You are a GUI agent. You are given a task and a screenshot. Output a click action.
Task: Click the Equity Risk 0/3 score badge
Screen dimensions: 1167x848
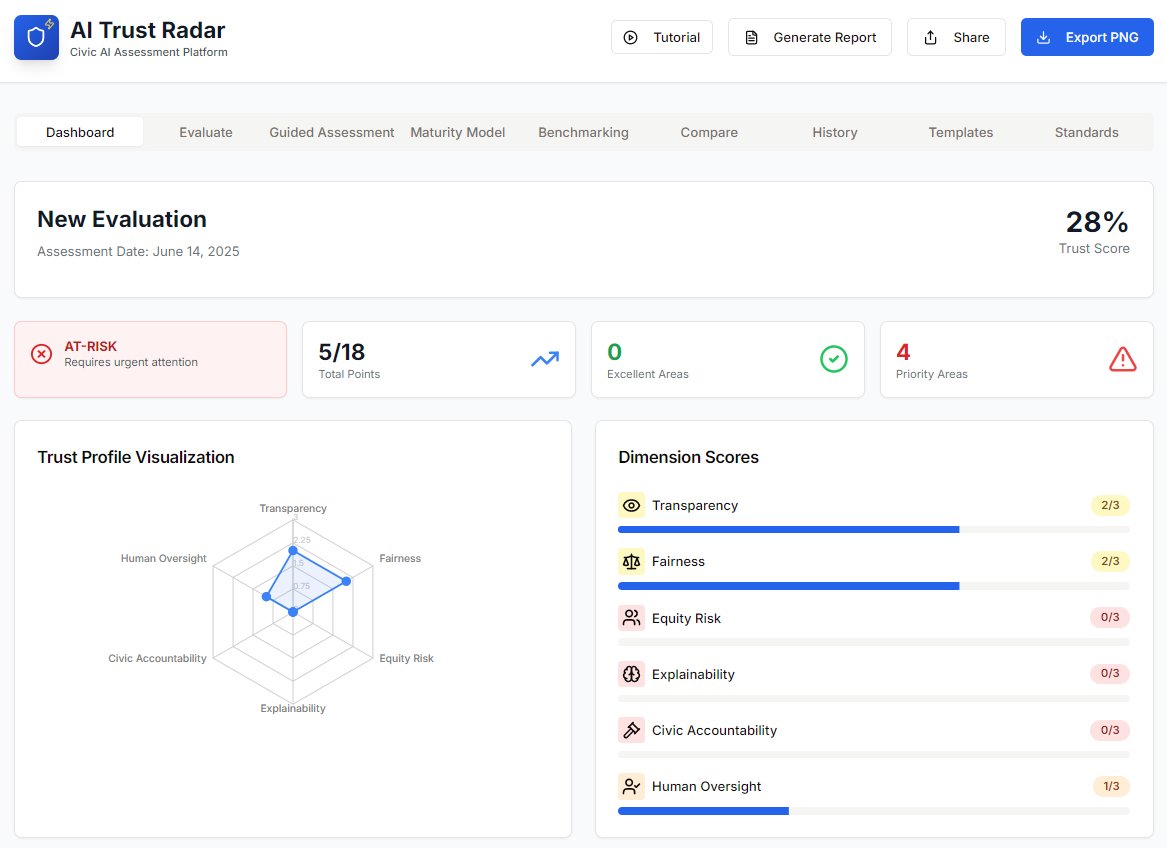pos(1110,617)
